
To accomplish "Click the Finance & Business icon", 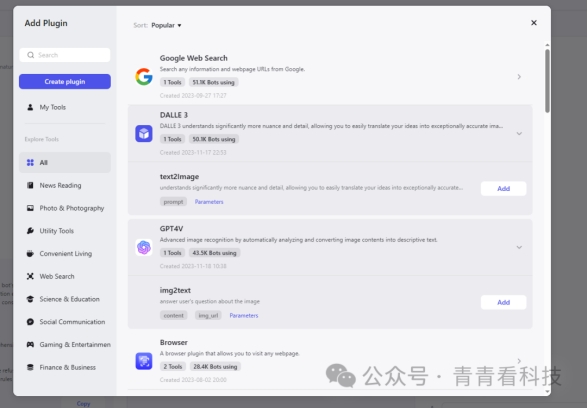I will click(x=30, y=367).
